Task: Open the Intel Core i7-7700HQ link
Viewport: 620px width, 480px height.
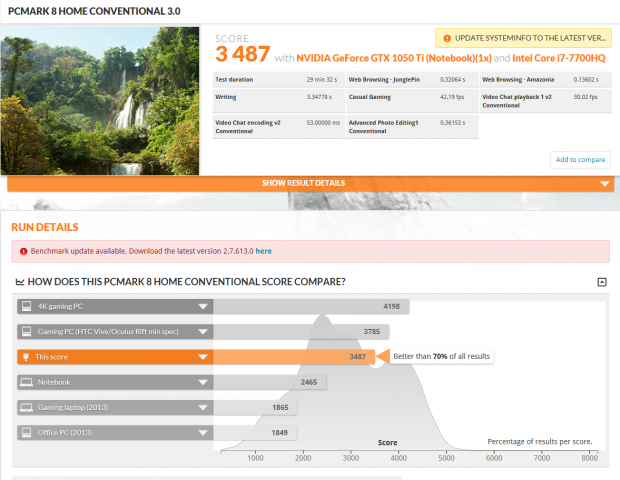Action: pos(559,58)
